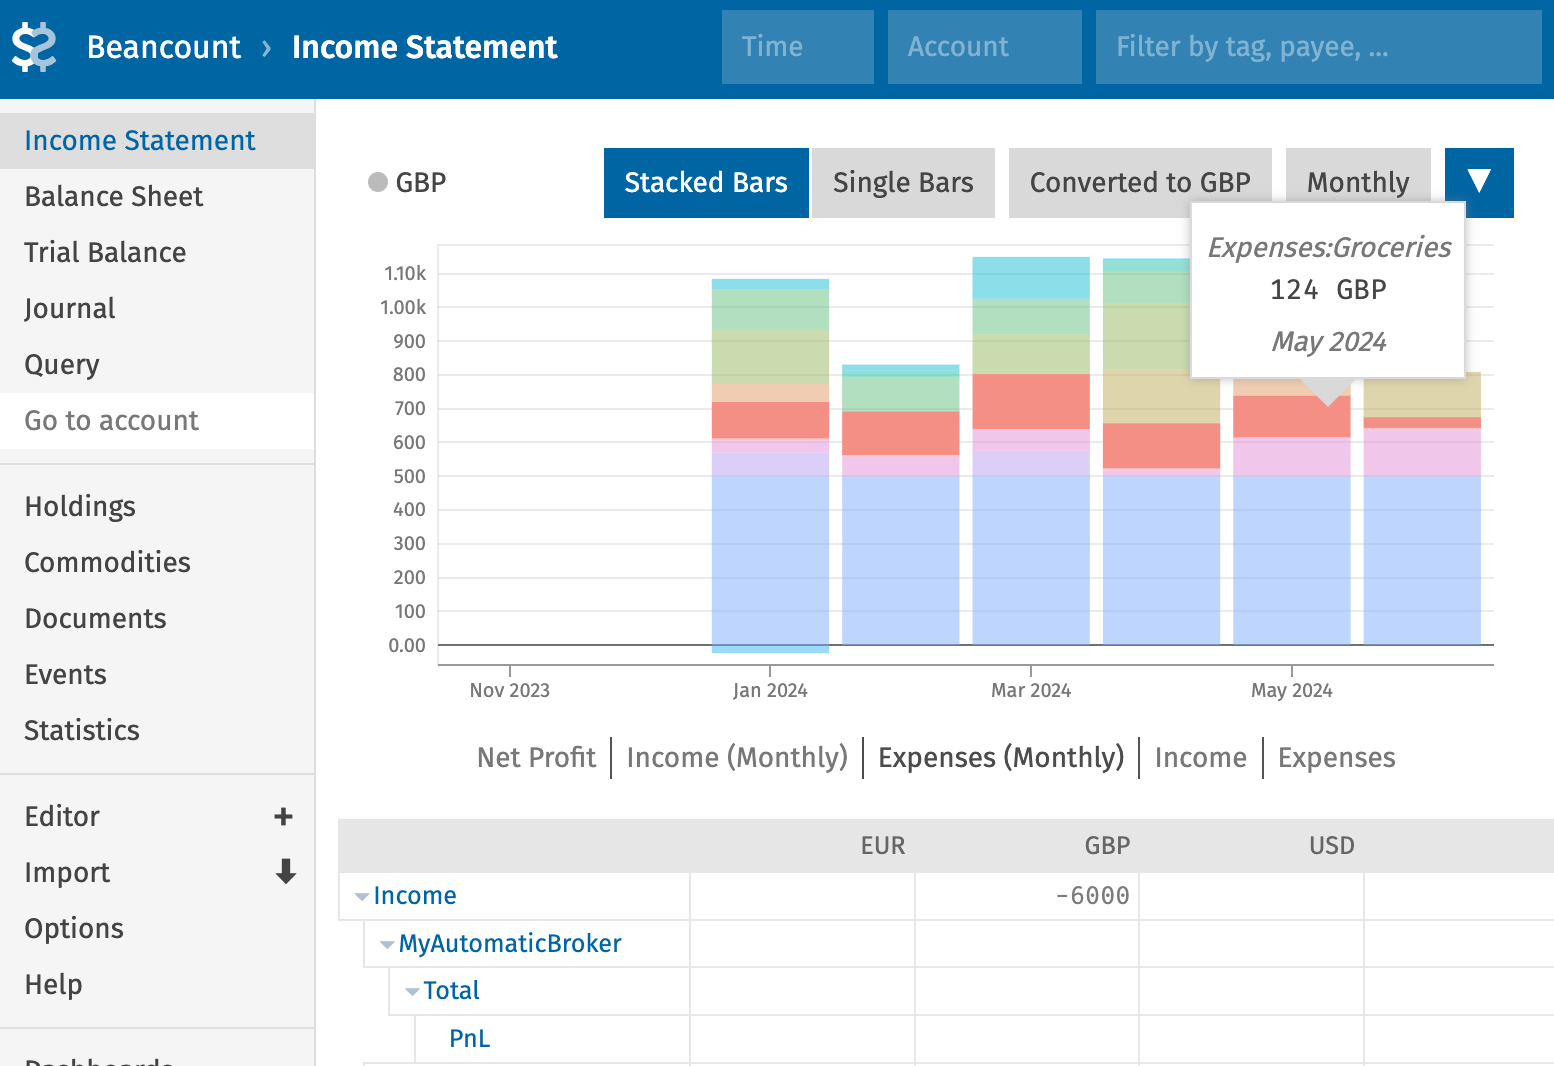
Task: Open the Statistics page
Action: click(x=157, y=731)
